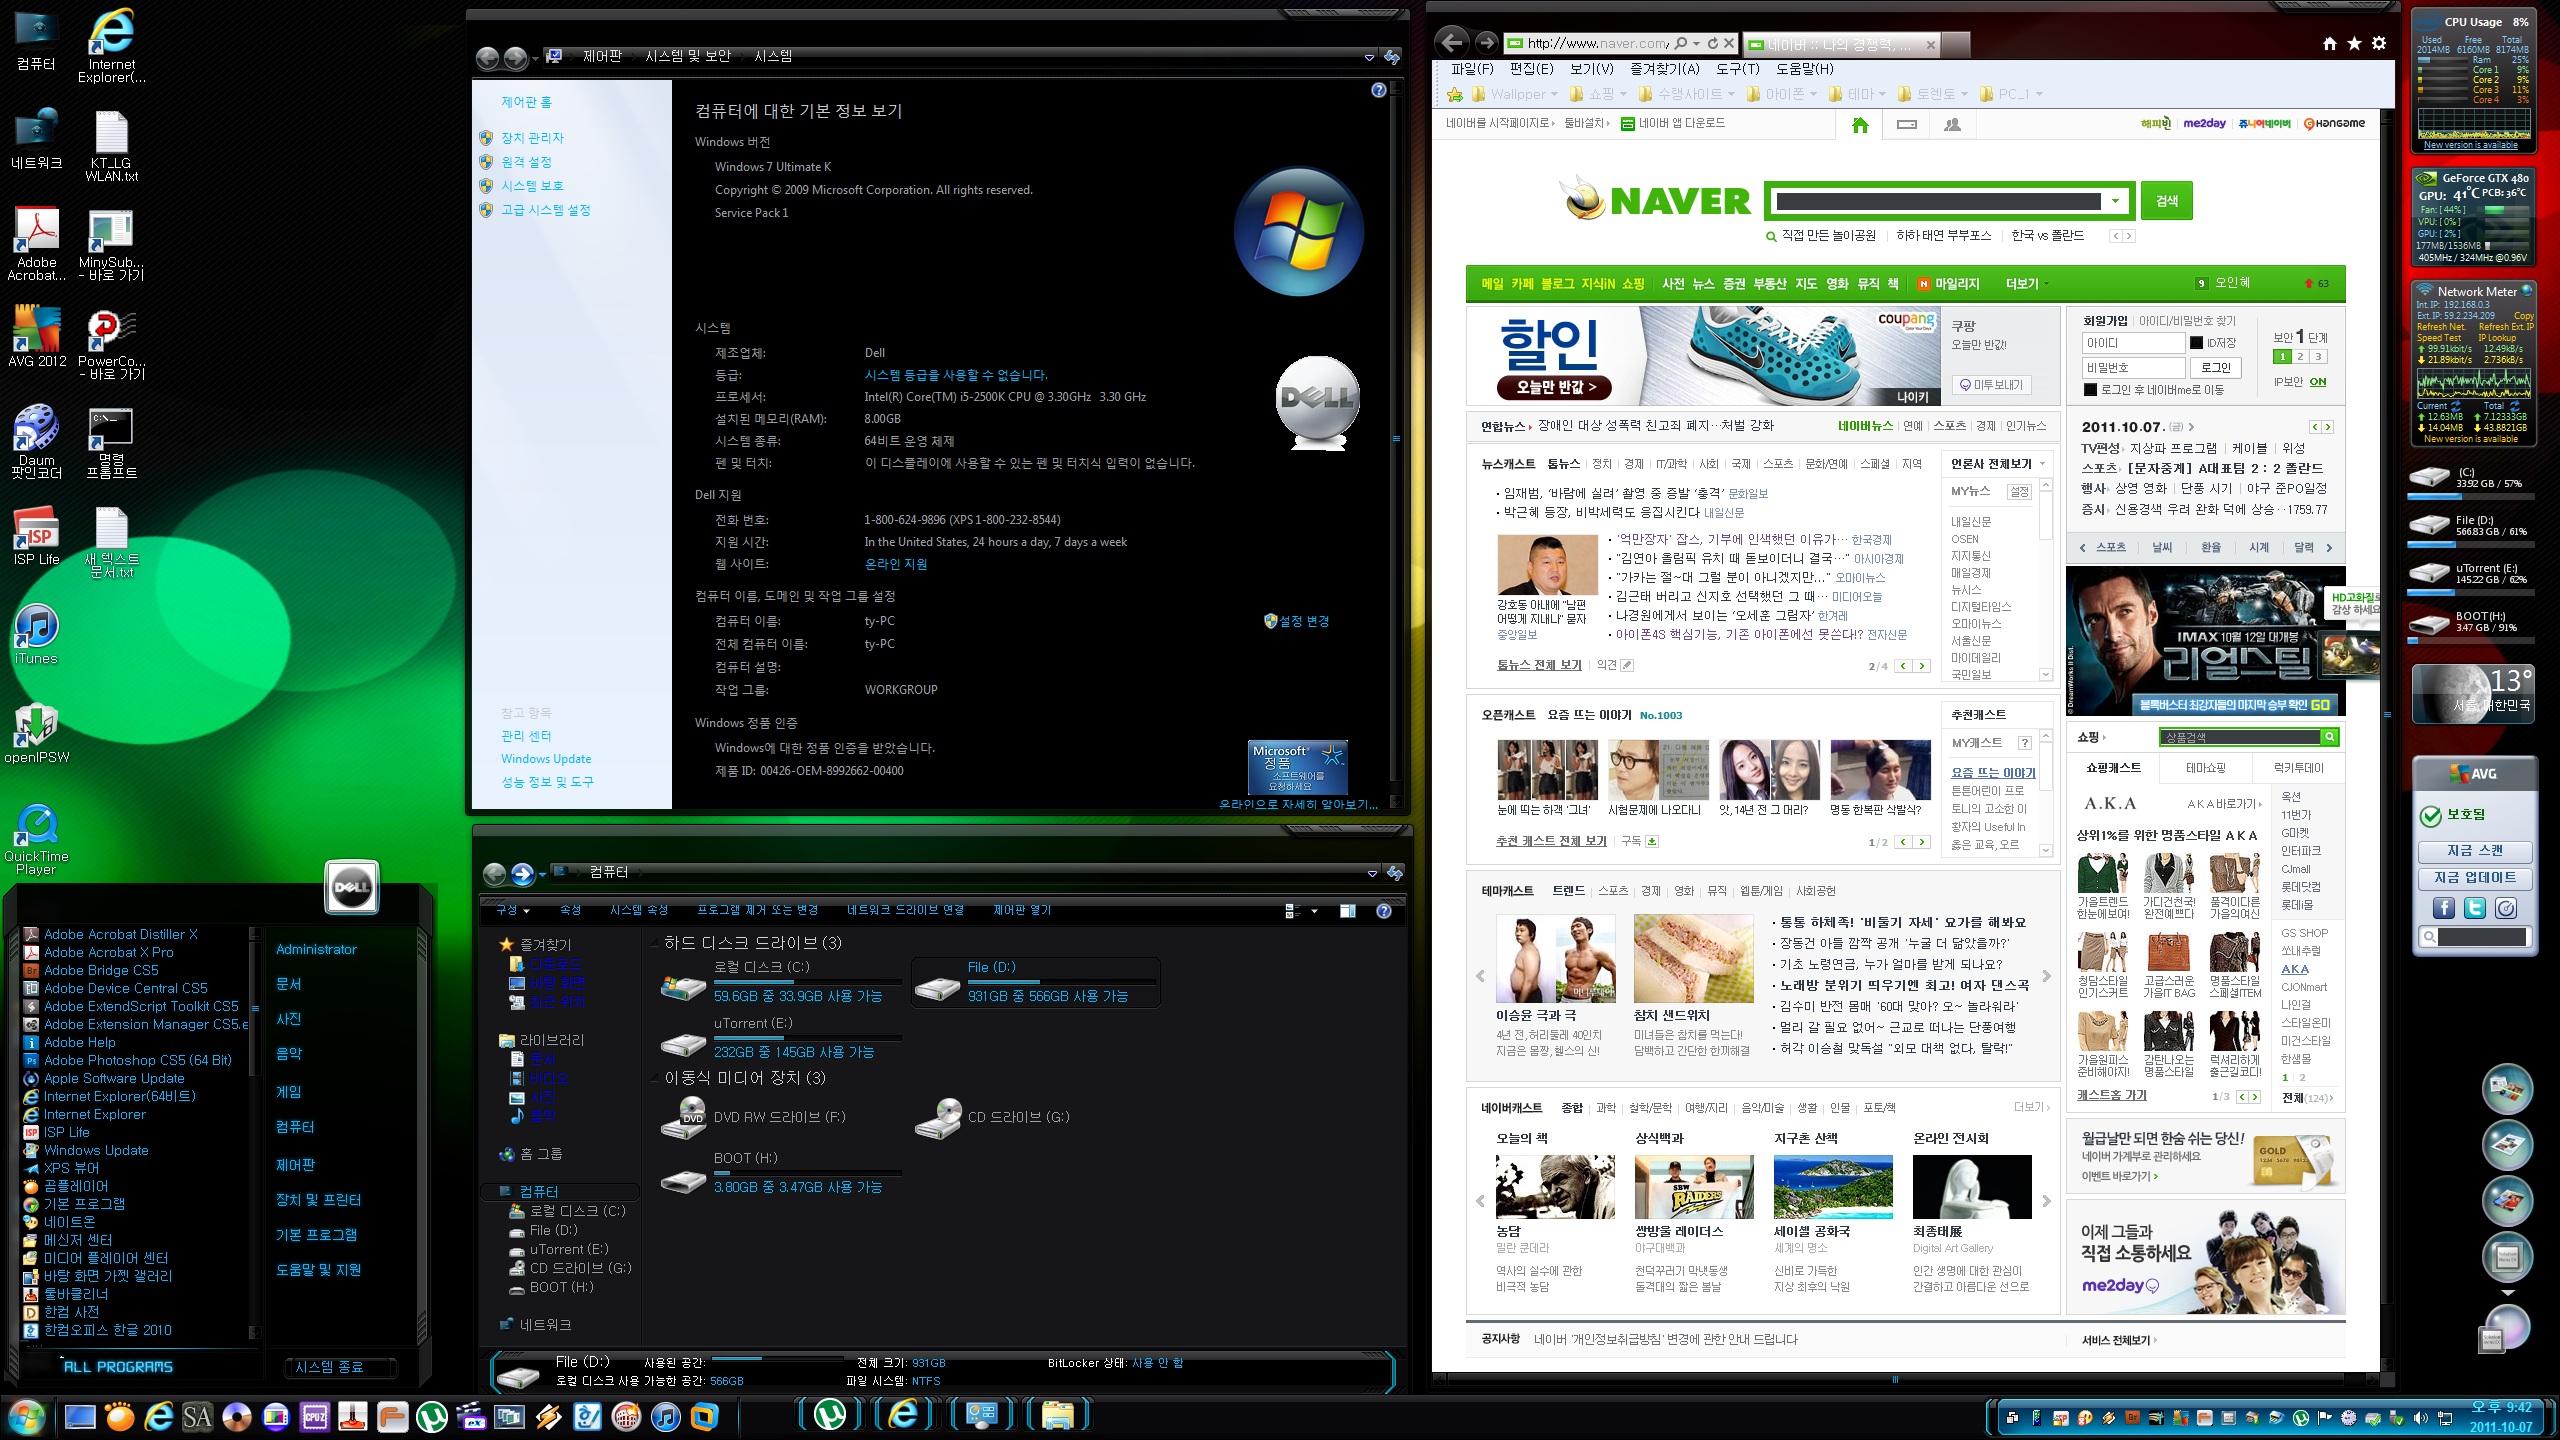Click the Windows Start orb
Viewport: 2560px width, 1440px height.
coord(26,1416)
